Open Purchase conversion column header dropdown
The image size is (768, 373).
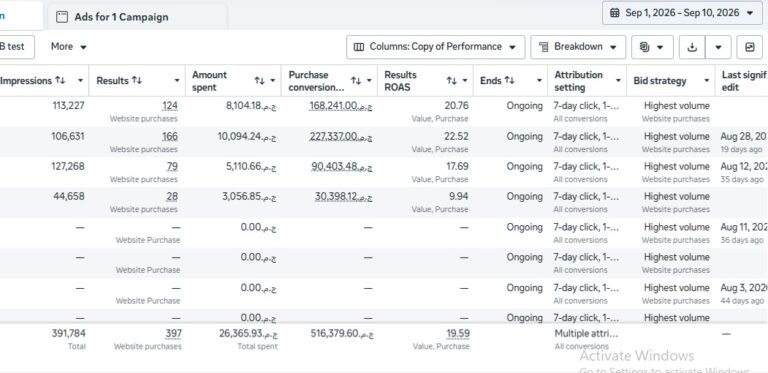click(369, 81)
